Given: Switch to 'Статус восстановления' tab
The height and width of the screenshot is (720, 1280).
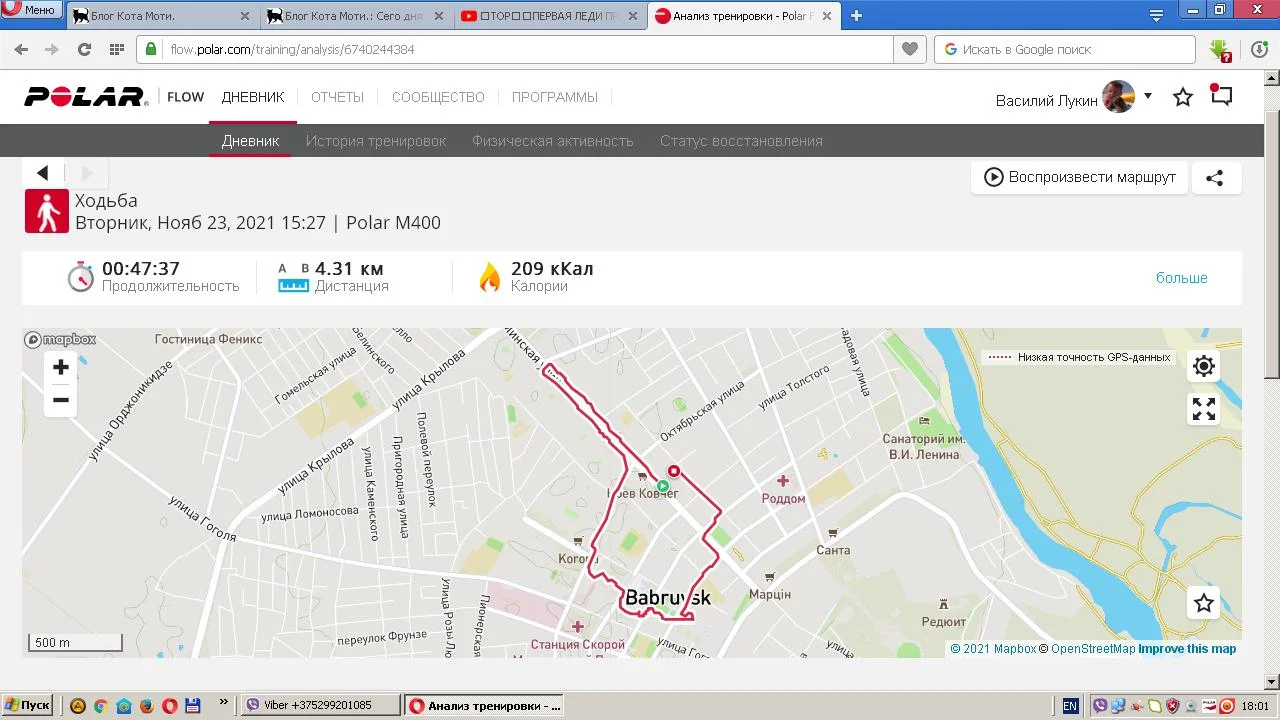Looking at the screenshot, I should pyautogui.click(x=741, y=141).
